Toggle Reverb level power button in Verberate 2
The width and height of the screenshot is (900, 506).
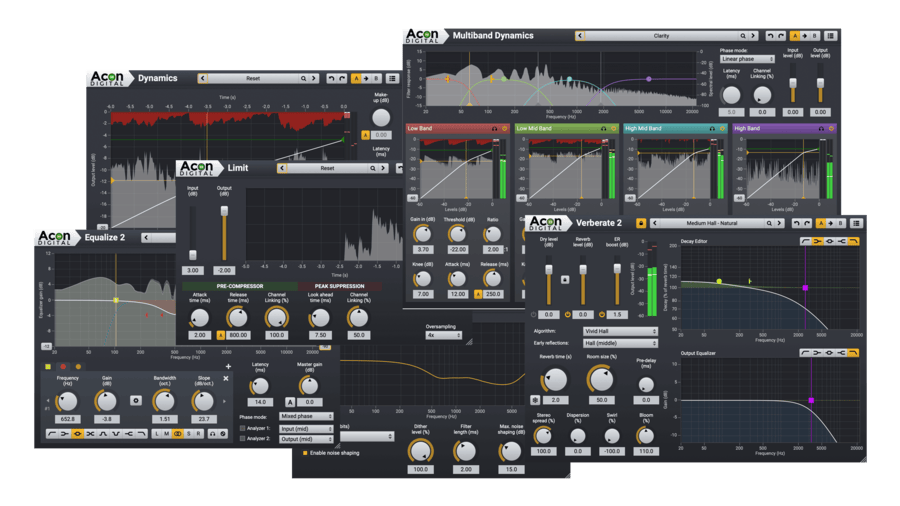click(568, 315)
